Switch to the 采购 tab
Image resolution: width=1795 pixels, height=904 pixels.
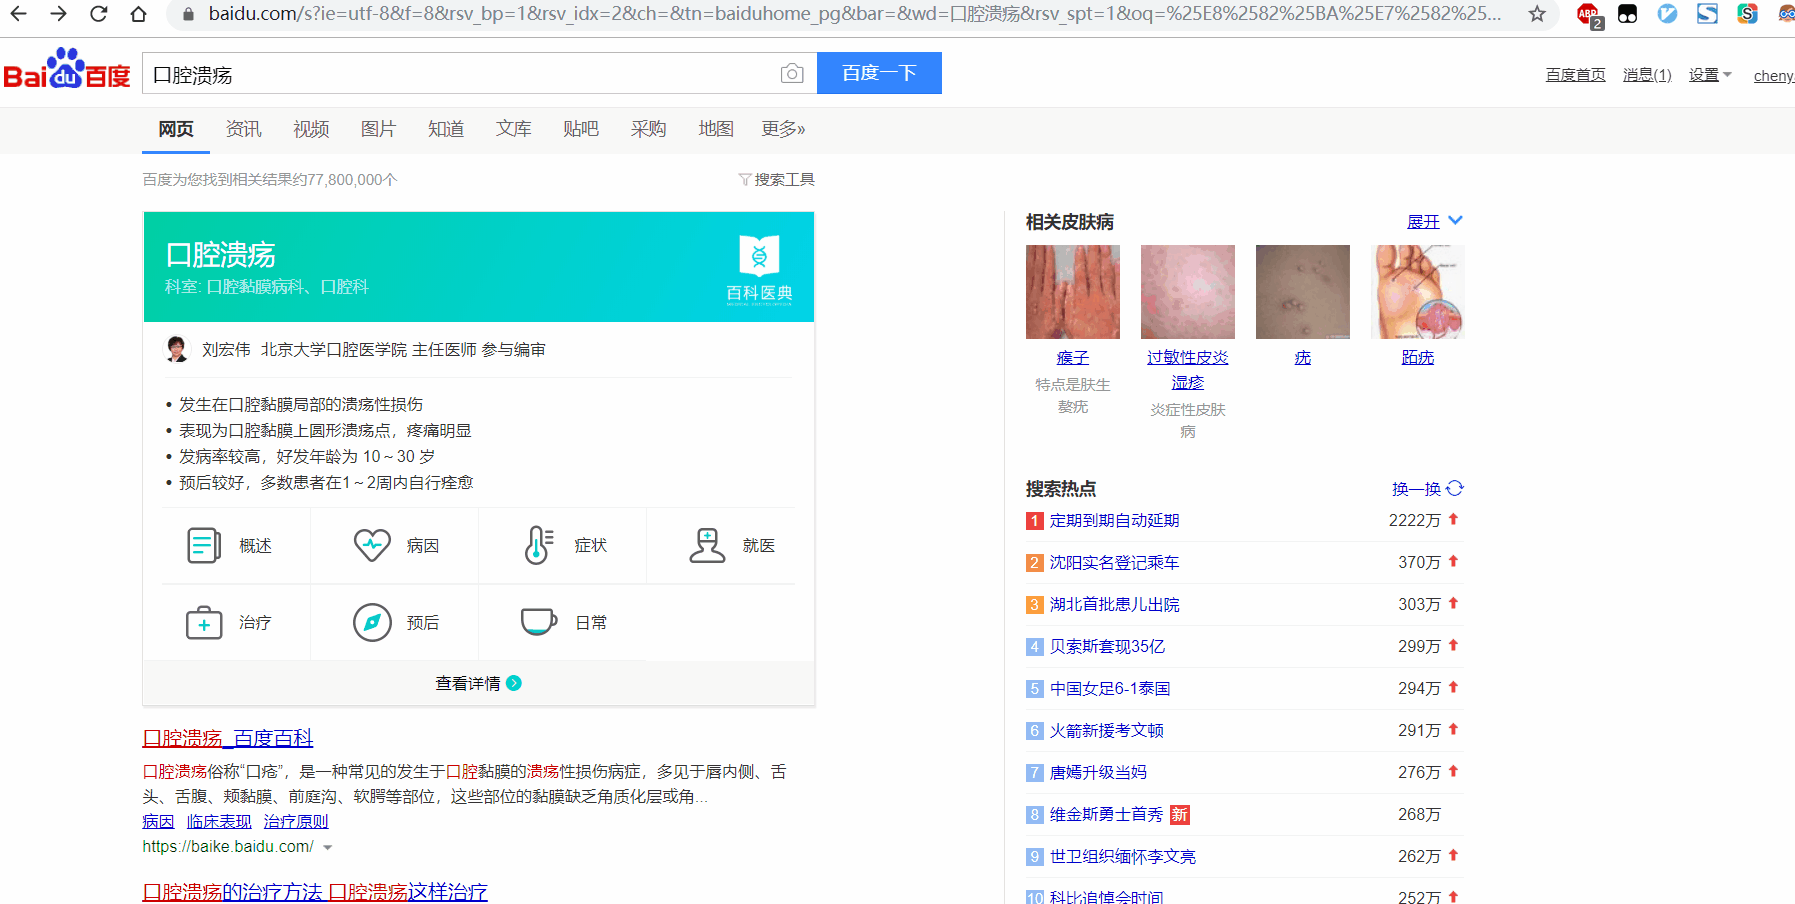648,129
